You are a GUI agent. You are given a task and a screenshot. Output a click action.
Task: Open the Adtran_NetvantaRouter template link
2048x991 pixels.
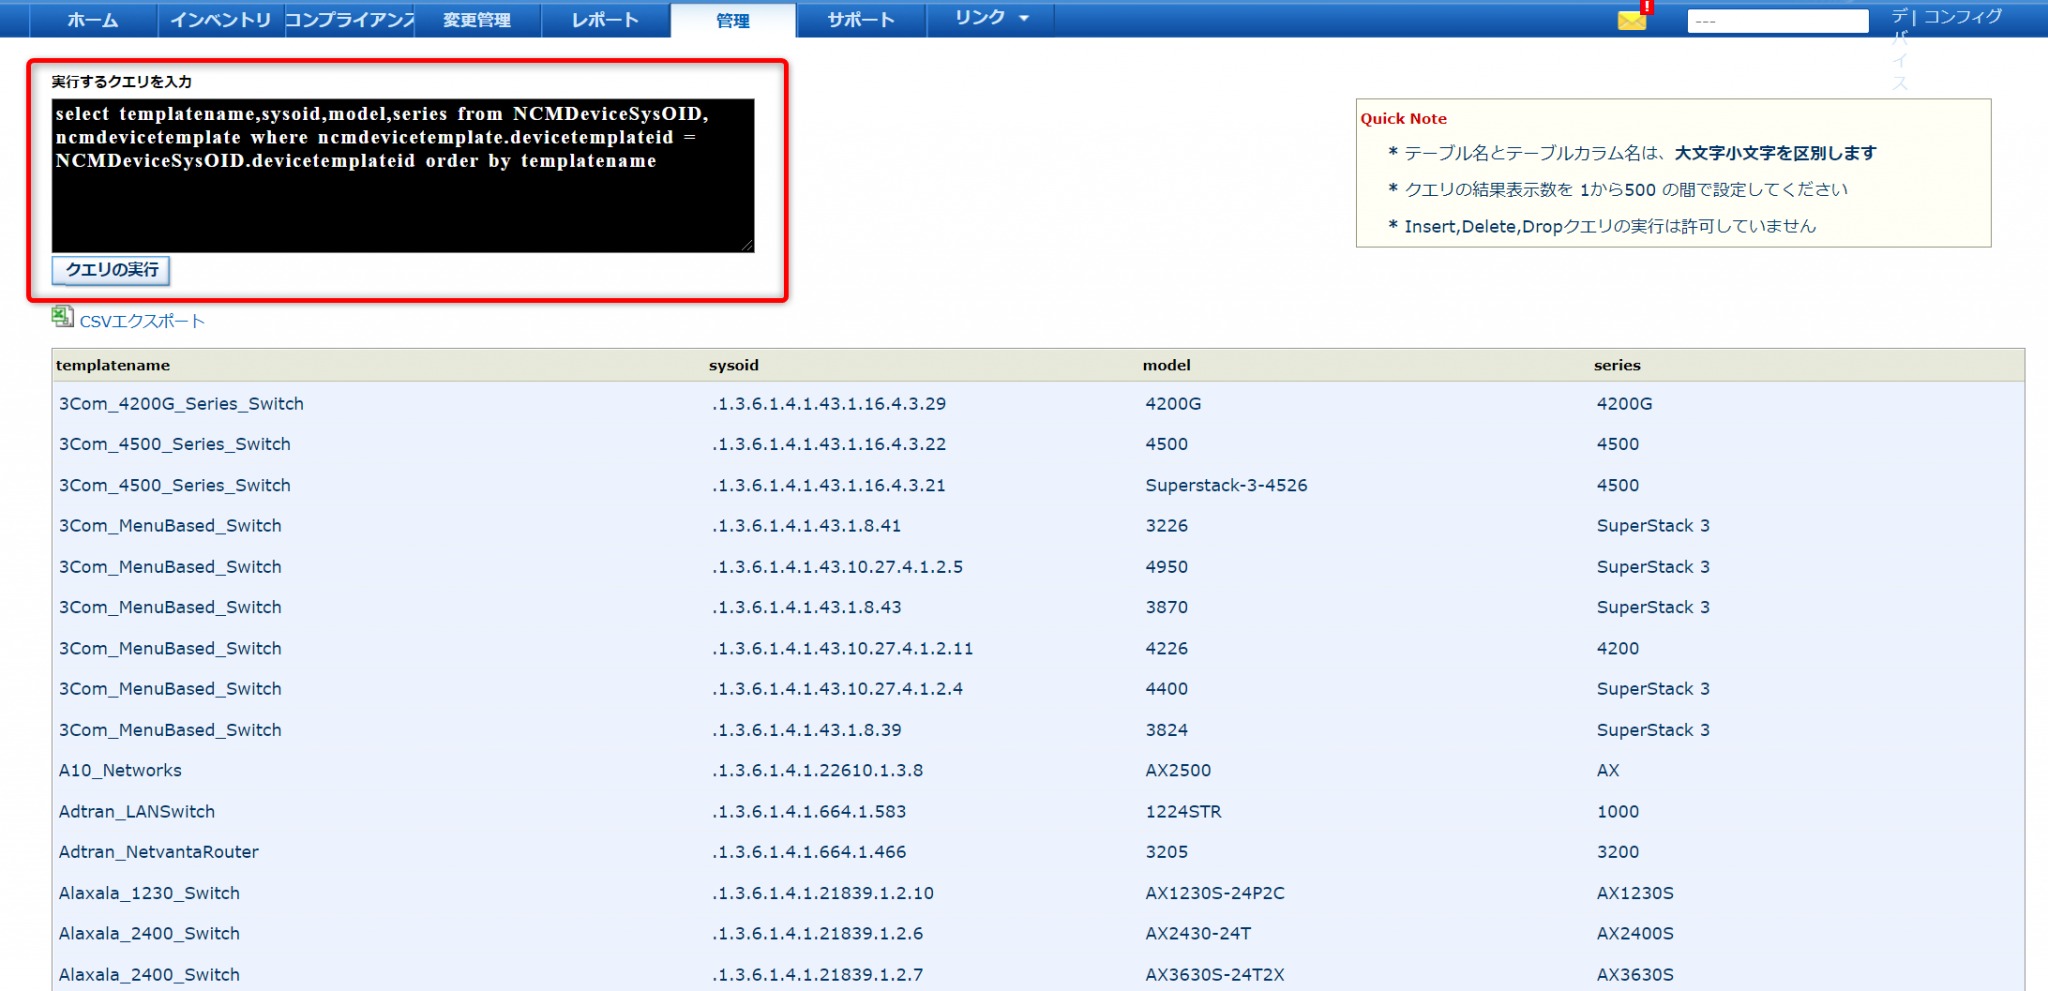point(158,852)
